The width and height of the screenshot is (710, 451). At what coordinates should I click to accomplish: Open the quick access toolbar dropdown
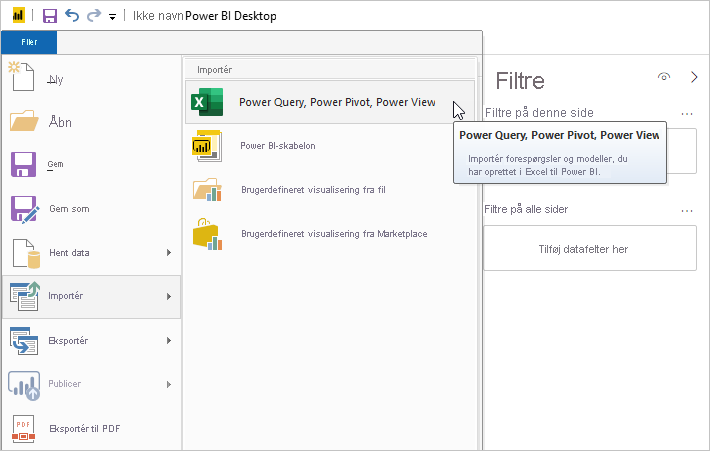click(112, 17)
